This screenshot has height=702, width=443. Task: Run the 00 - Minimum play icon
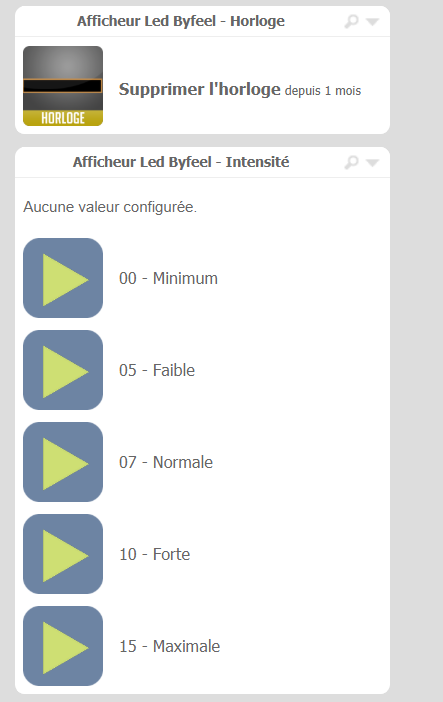pyautogui.click(x=63, y=278)
